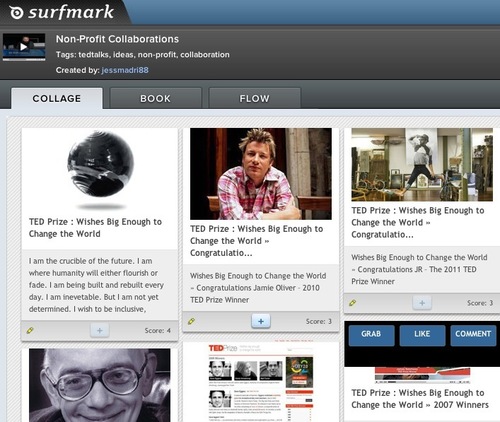
Task: Open the Jamie Oliver photo
Action: [261, 174]
